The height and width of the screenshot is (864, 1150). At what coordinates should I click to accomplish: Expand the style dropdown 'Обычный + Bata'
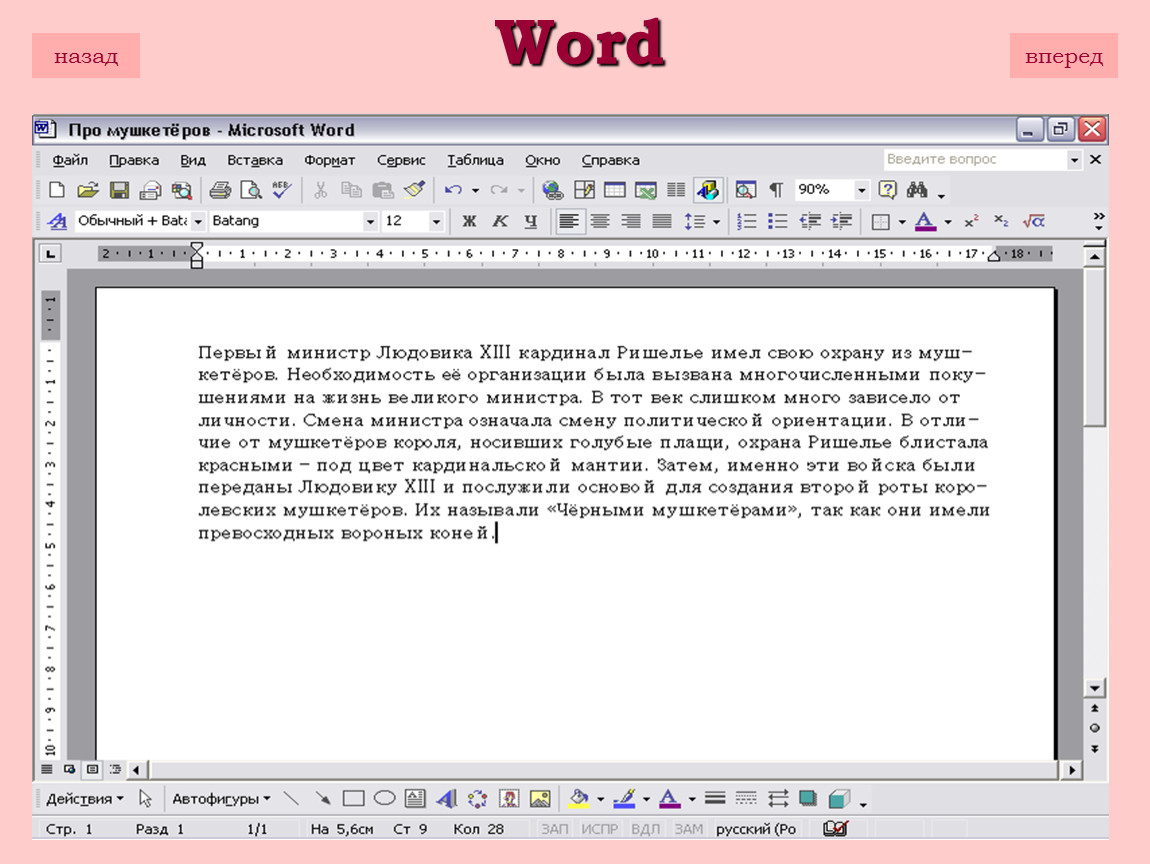pos(198,222)
